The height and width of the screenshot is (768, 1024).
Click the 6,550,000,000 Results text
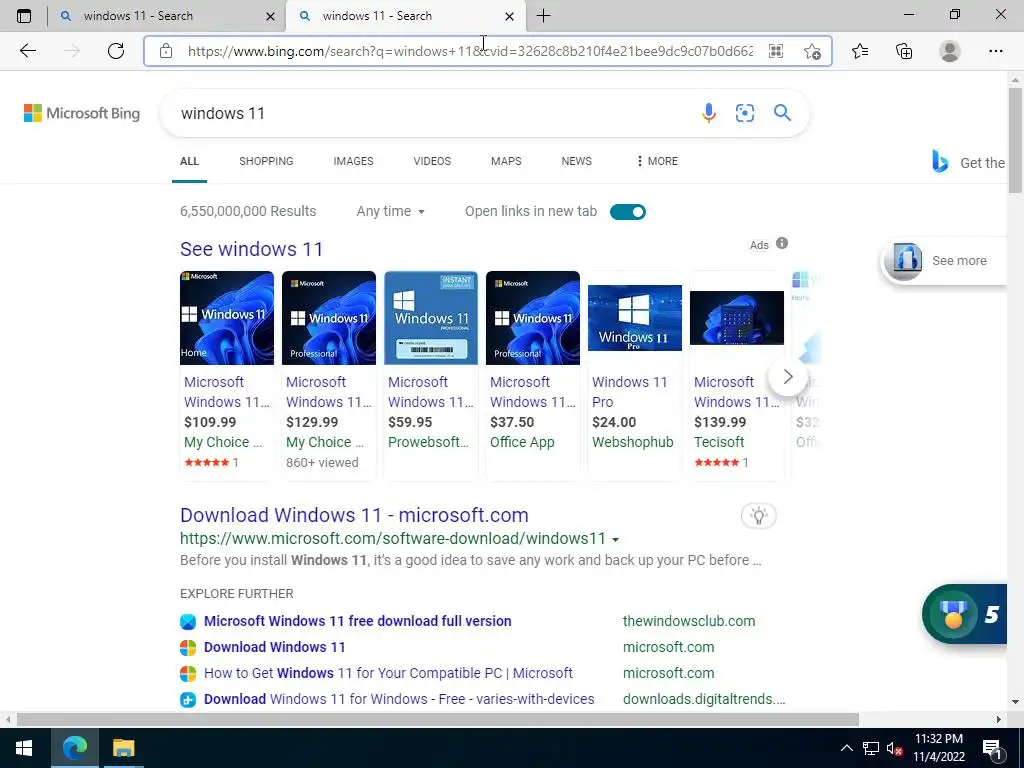point(248,212)
